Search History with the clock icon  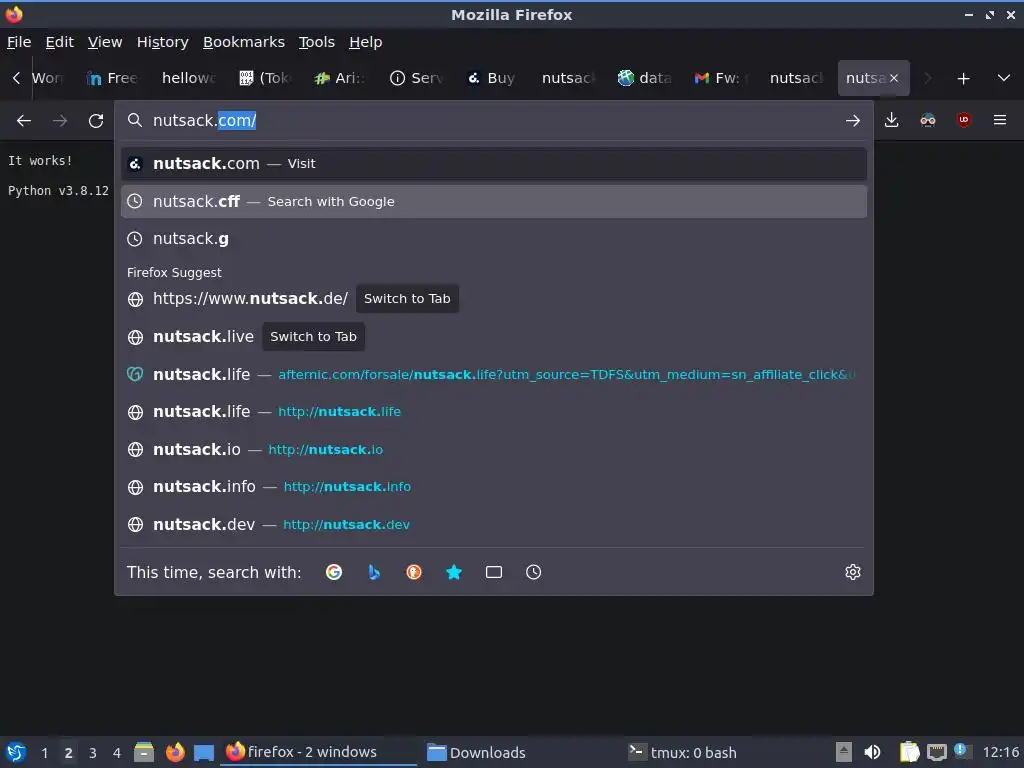coord(534,572)
